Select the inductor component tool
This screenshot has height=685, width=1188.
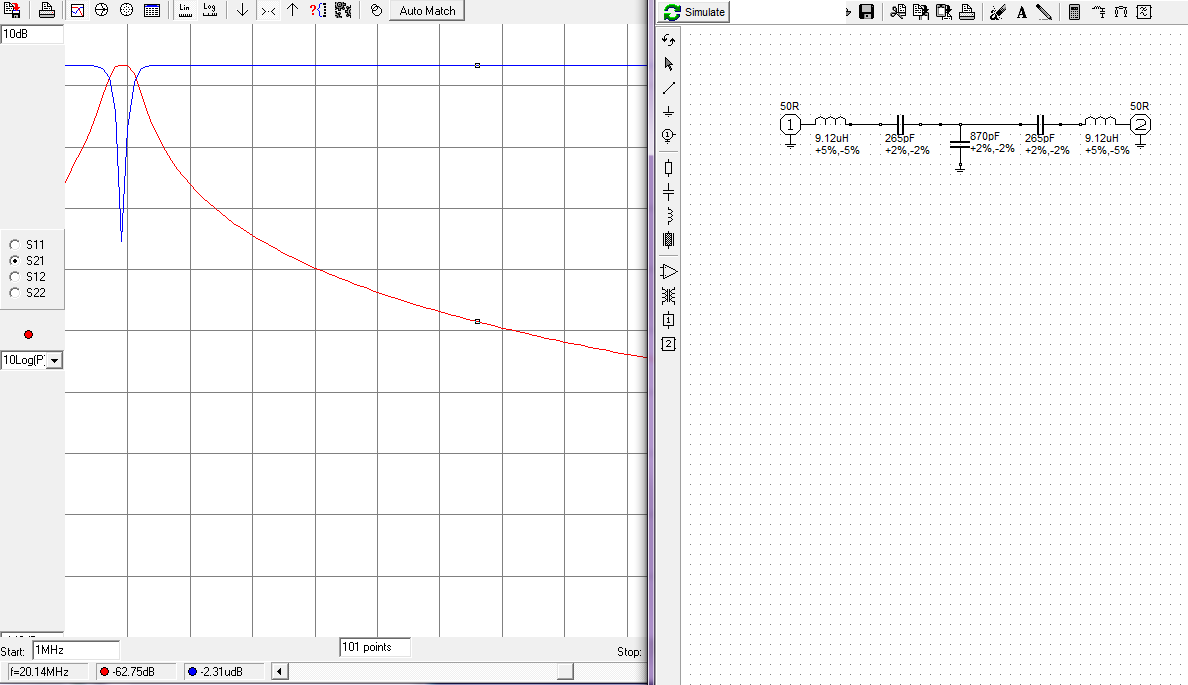669,215
